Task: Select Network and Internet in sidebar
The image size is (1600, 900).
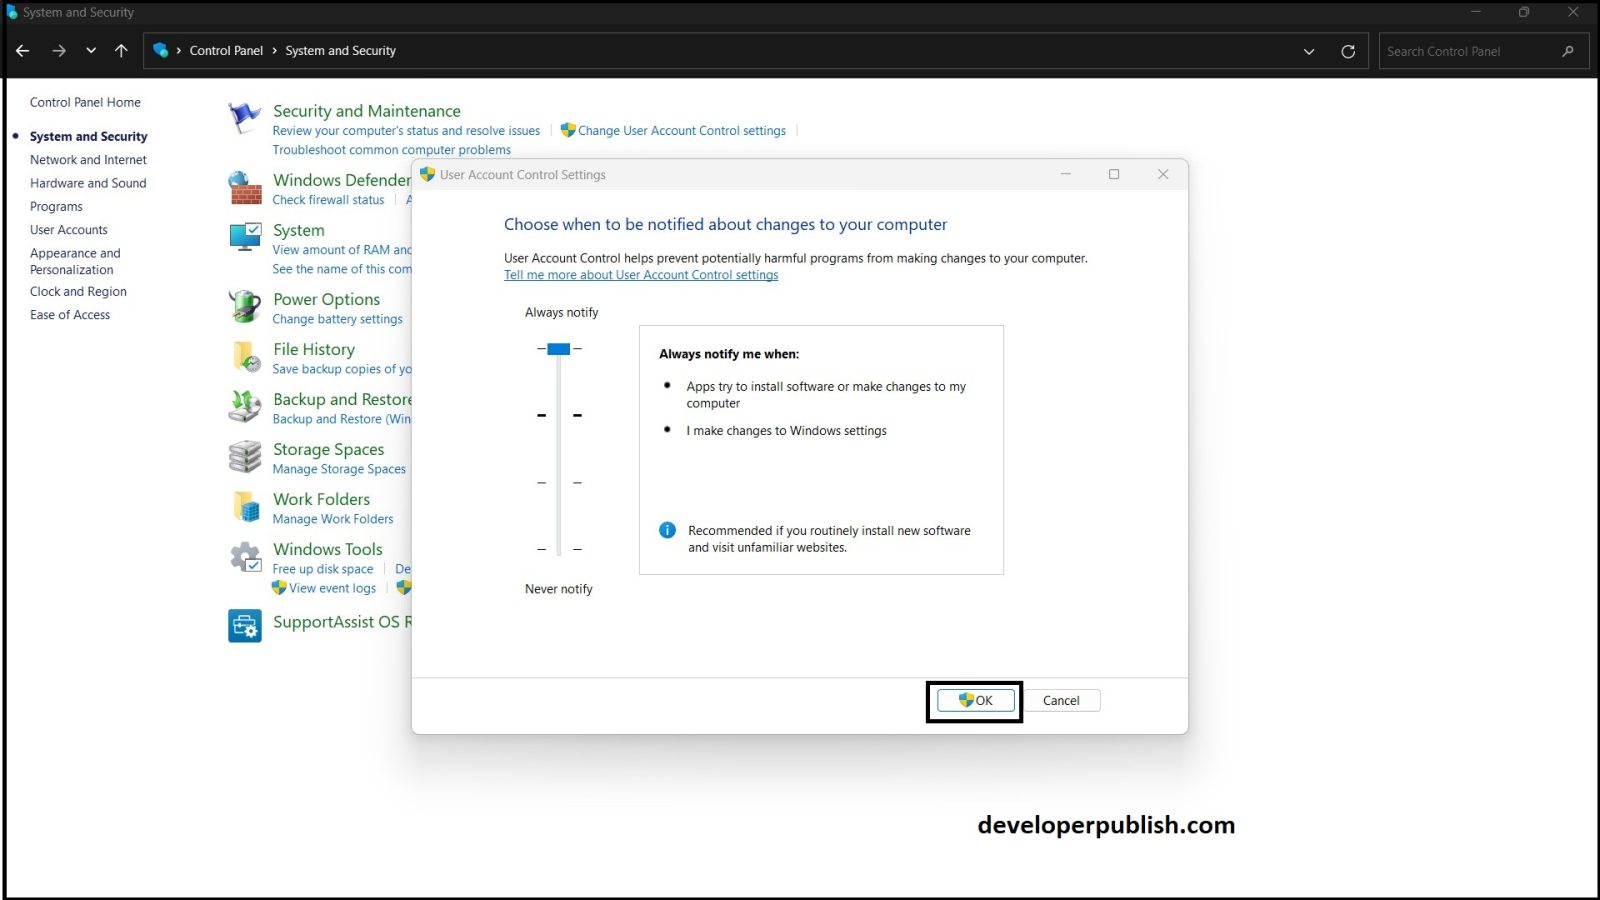Action: [x=88, y=160]
